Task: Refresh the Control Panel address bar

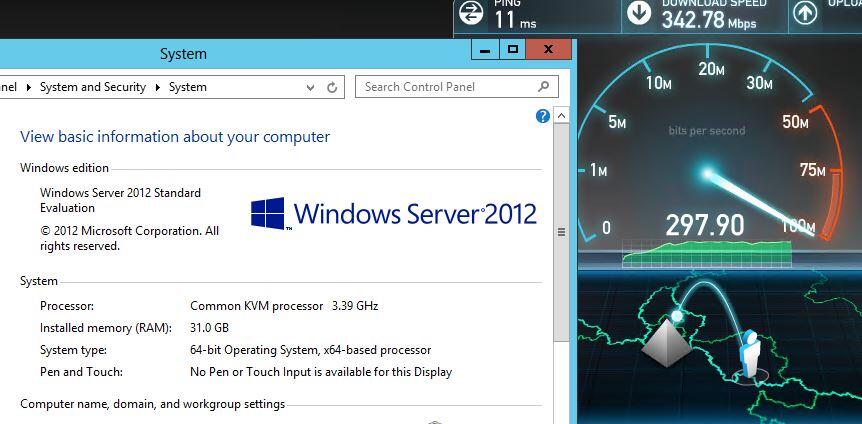Action: coord(331,87)
